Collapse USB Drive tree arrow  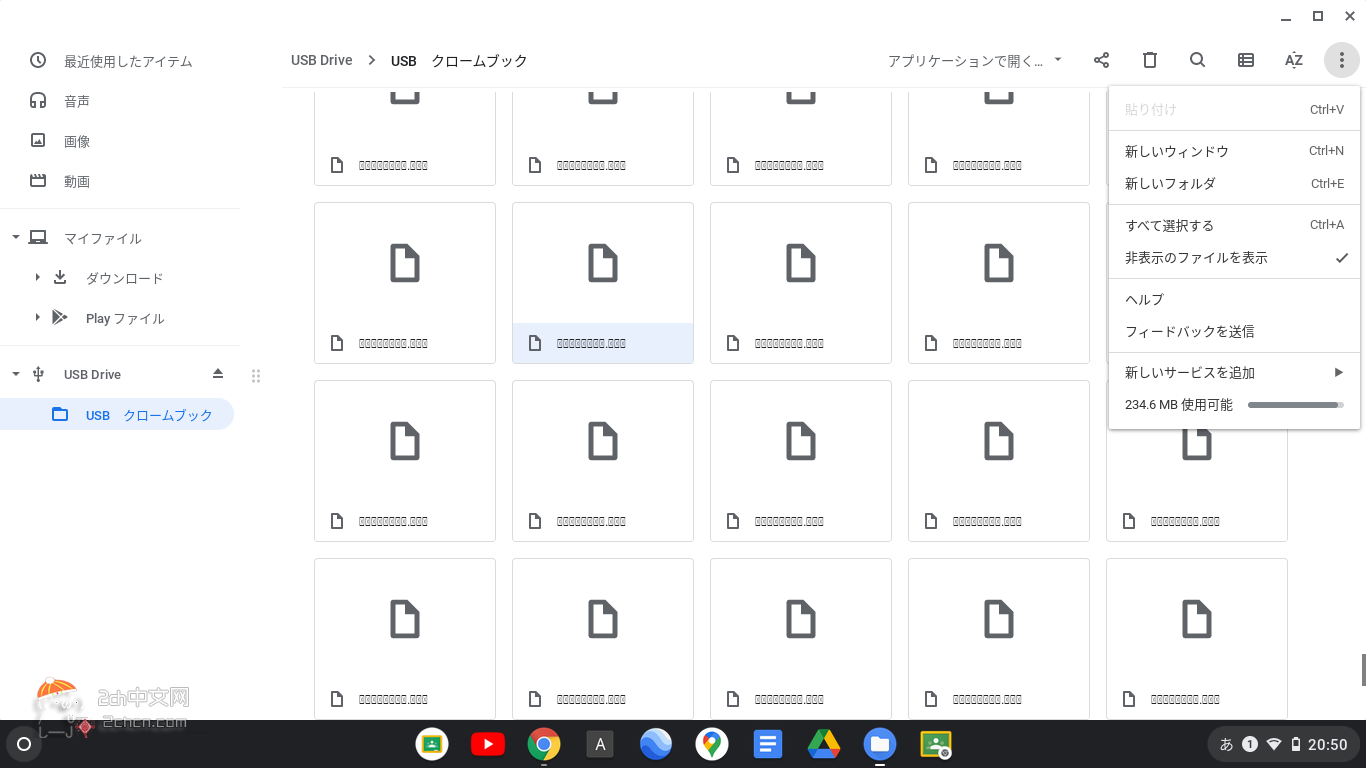tap(16, 374)
